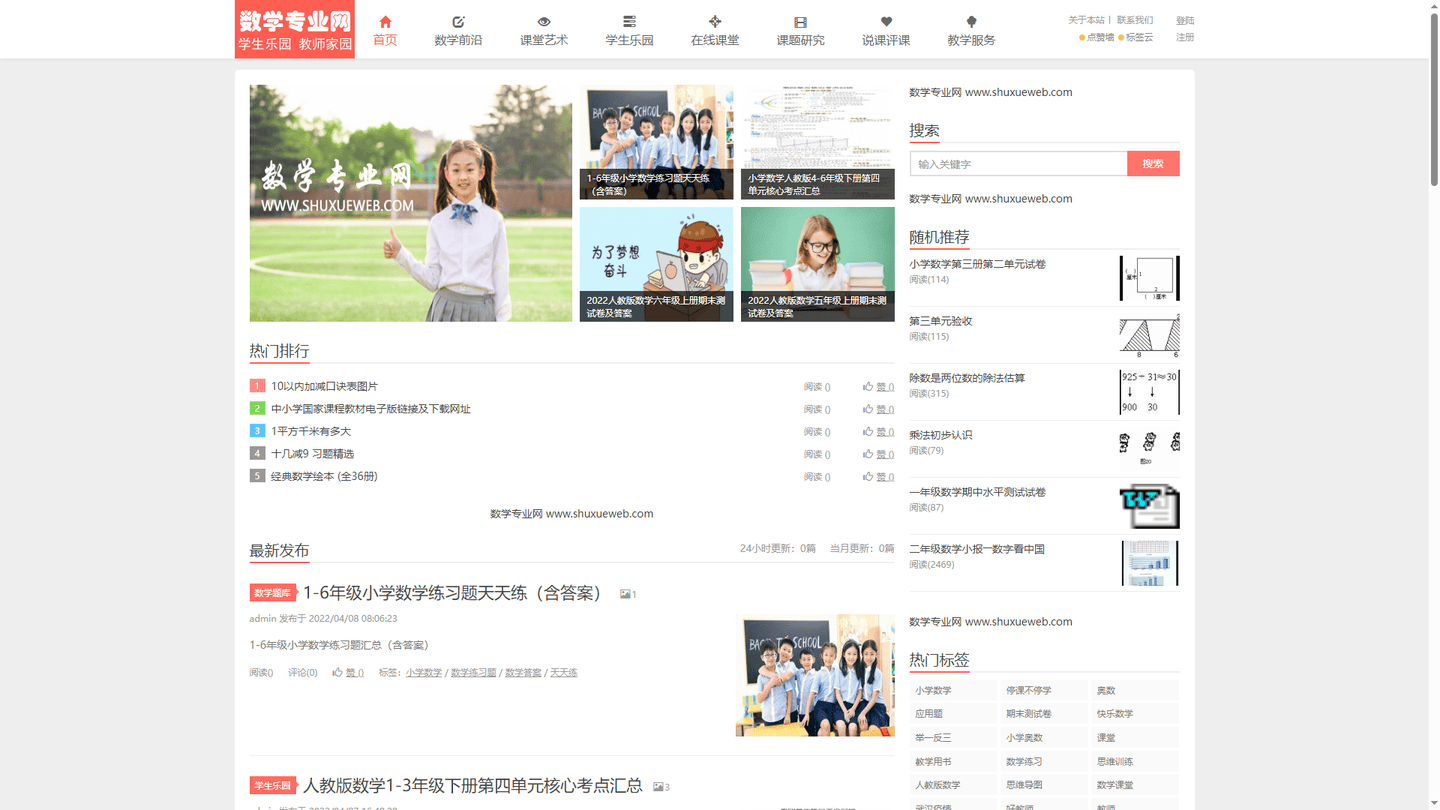The width and height of the screenshot is (1440, 810).
Task: Open the classroom photo beside the first article
Action: [815, 676]
